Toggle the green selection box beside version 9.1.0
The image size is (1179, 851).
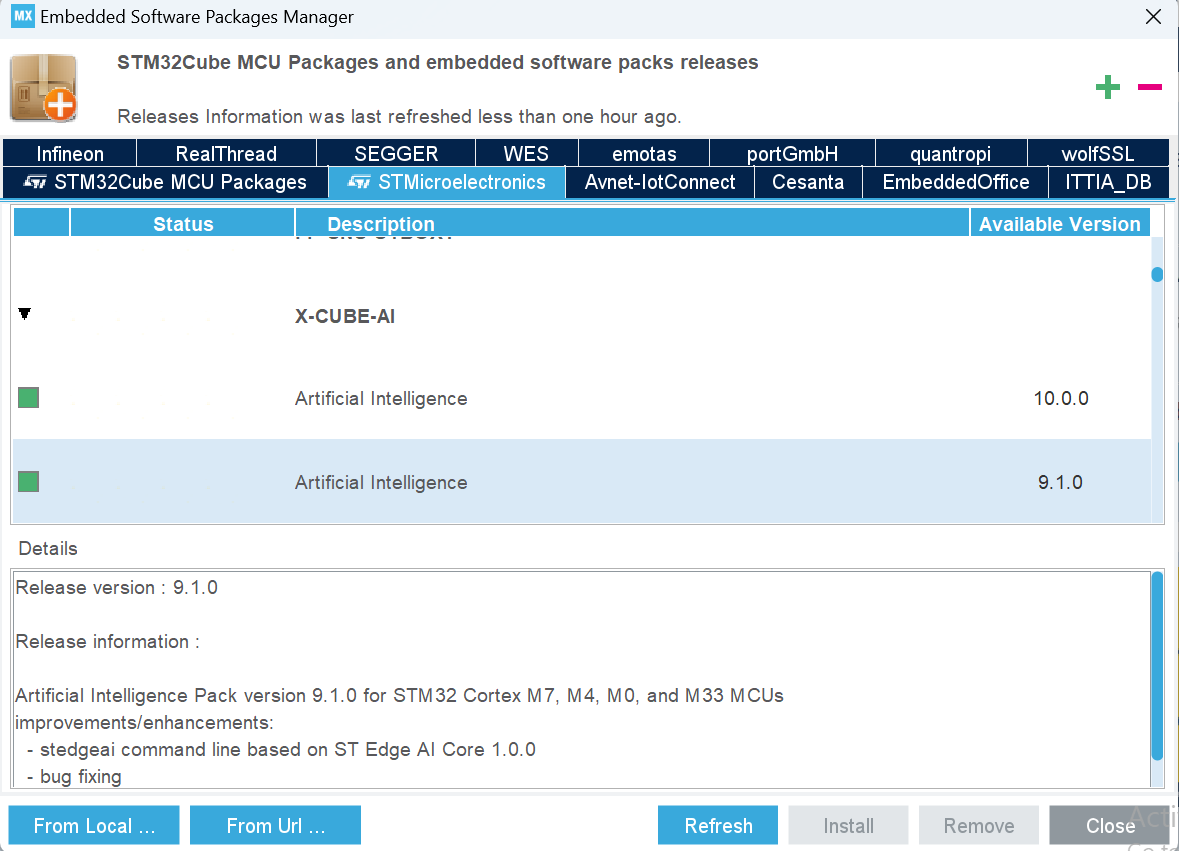click(x=28, y=481)
